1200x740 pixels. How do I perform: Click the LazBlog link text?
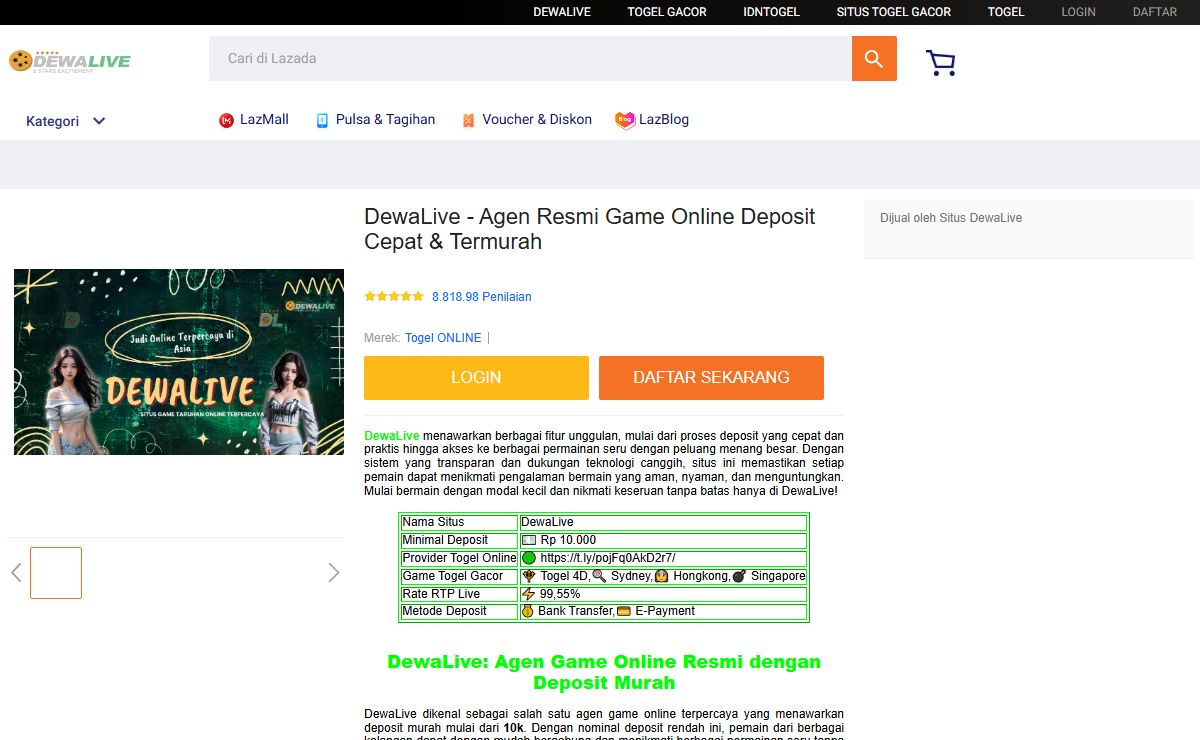[x=664, y=120]
